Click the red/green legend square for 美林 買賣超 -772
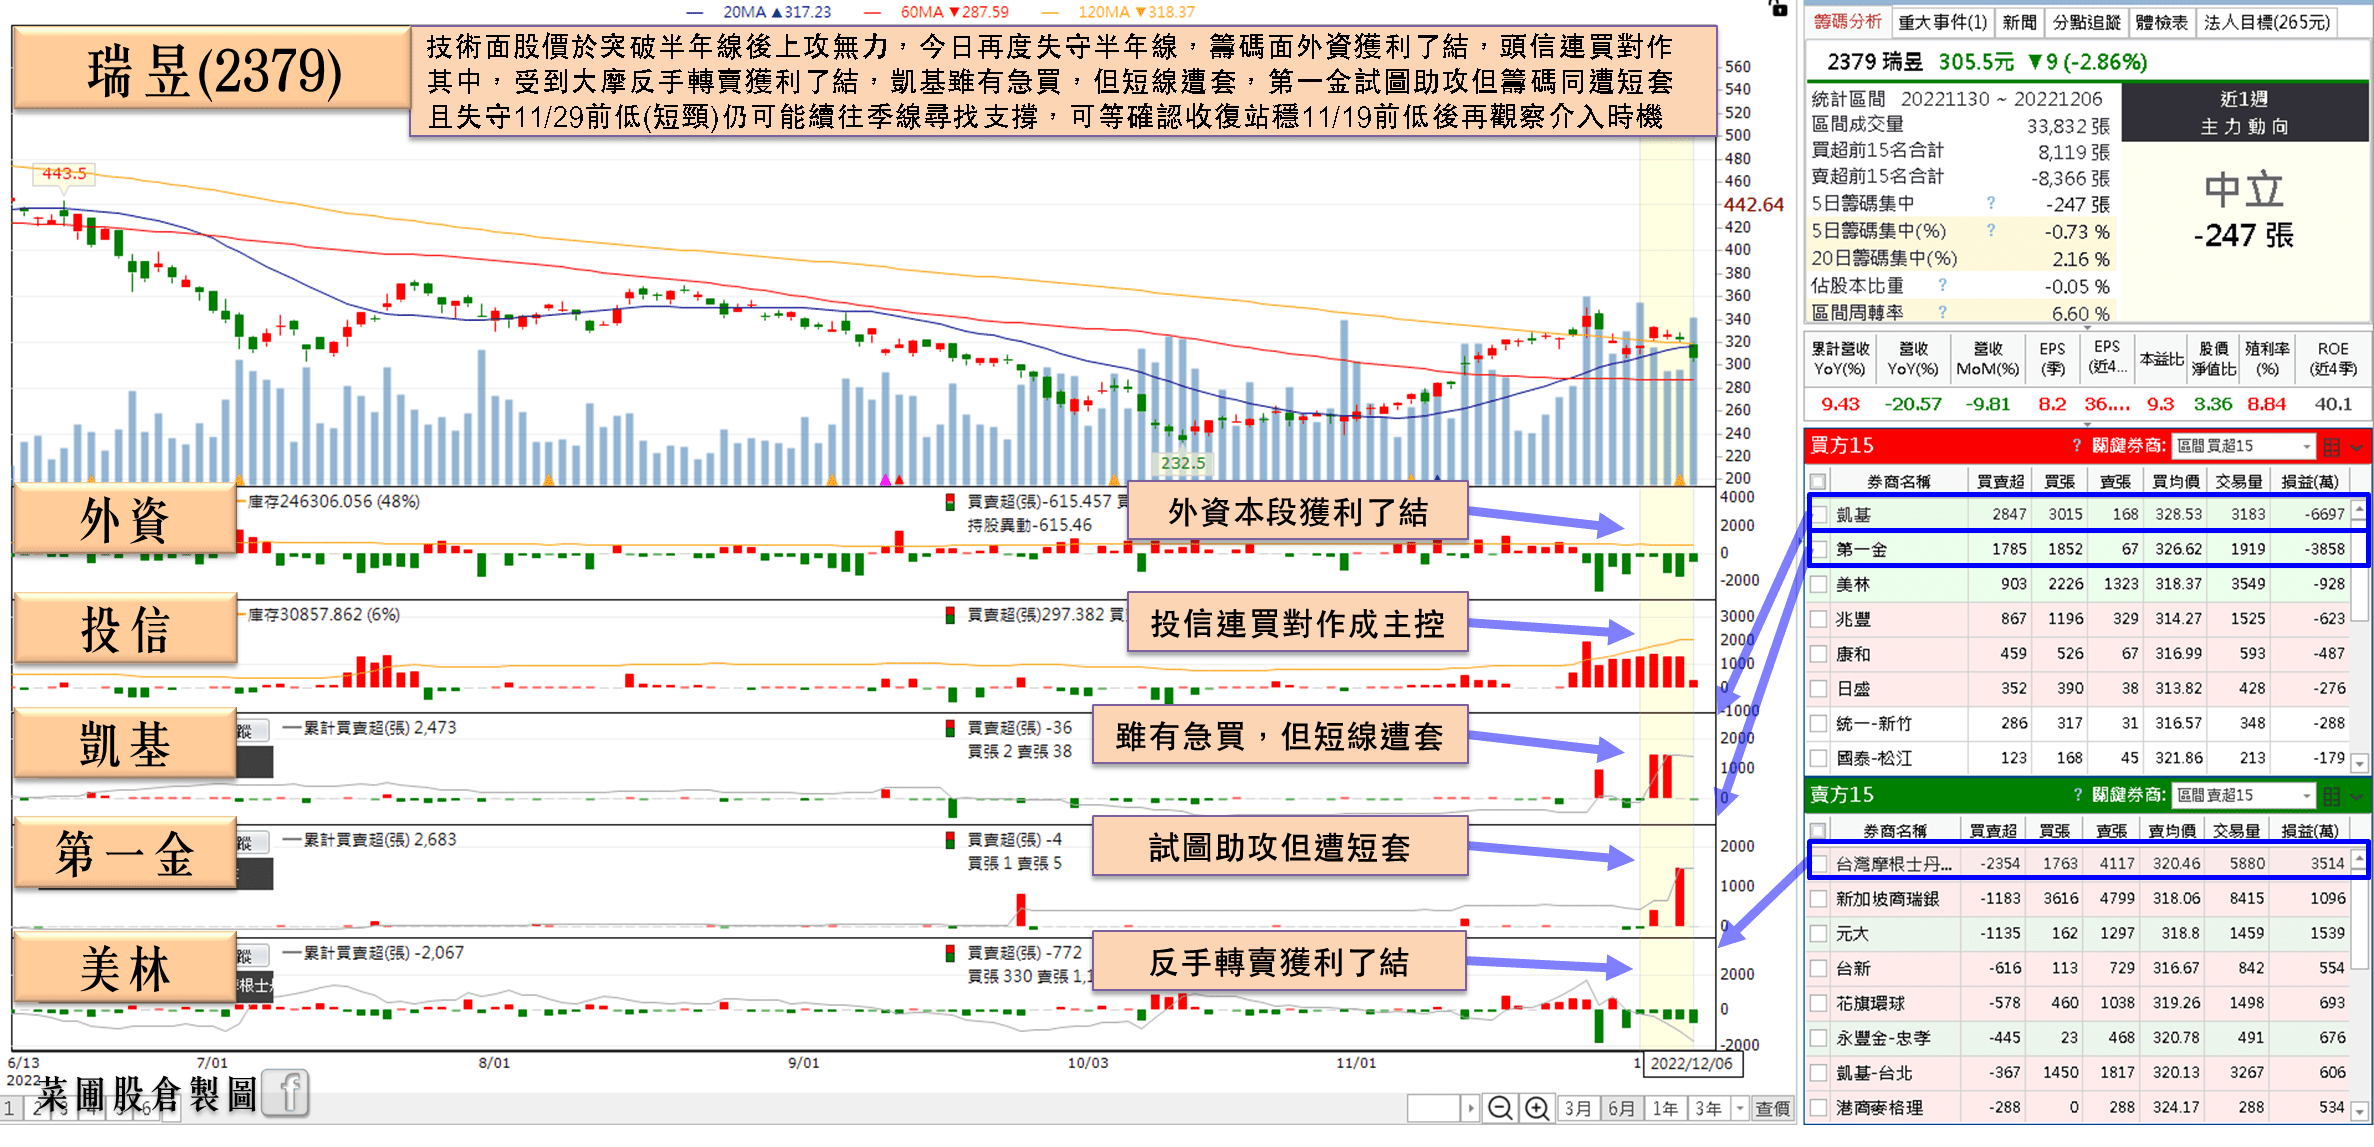The height and width of the screenshot is (1147, 2374). (x=950, y=953)
